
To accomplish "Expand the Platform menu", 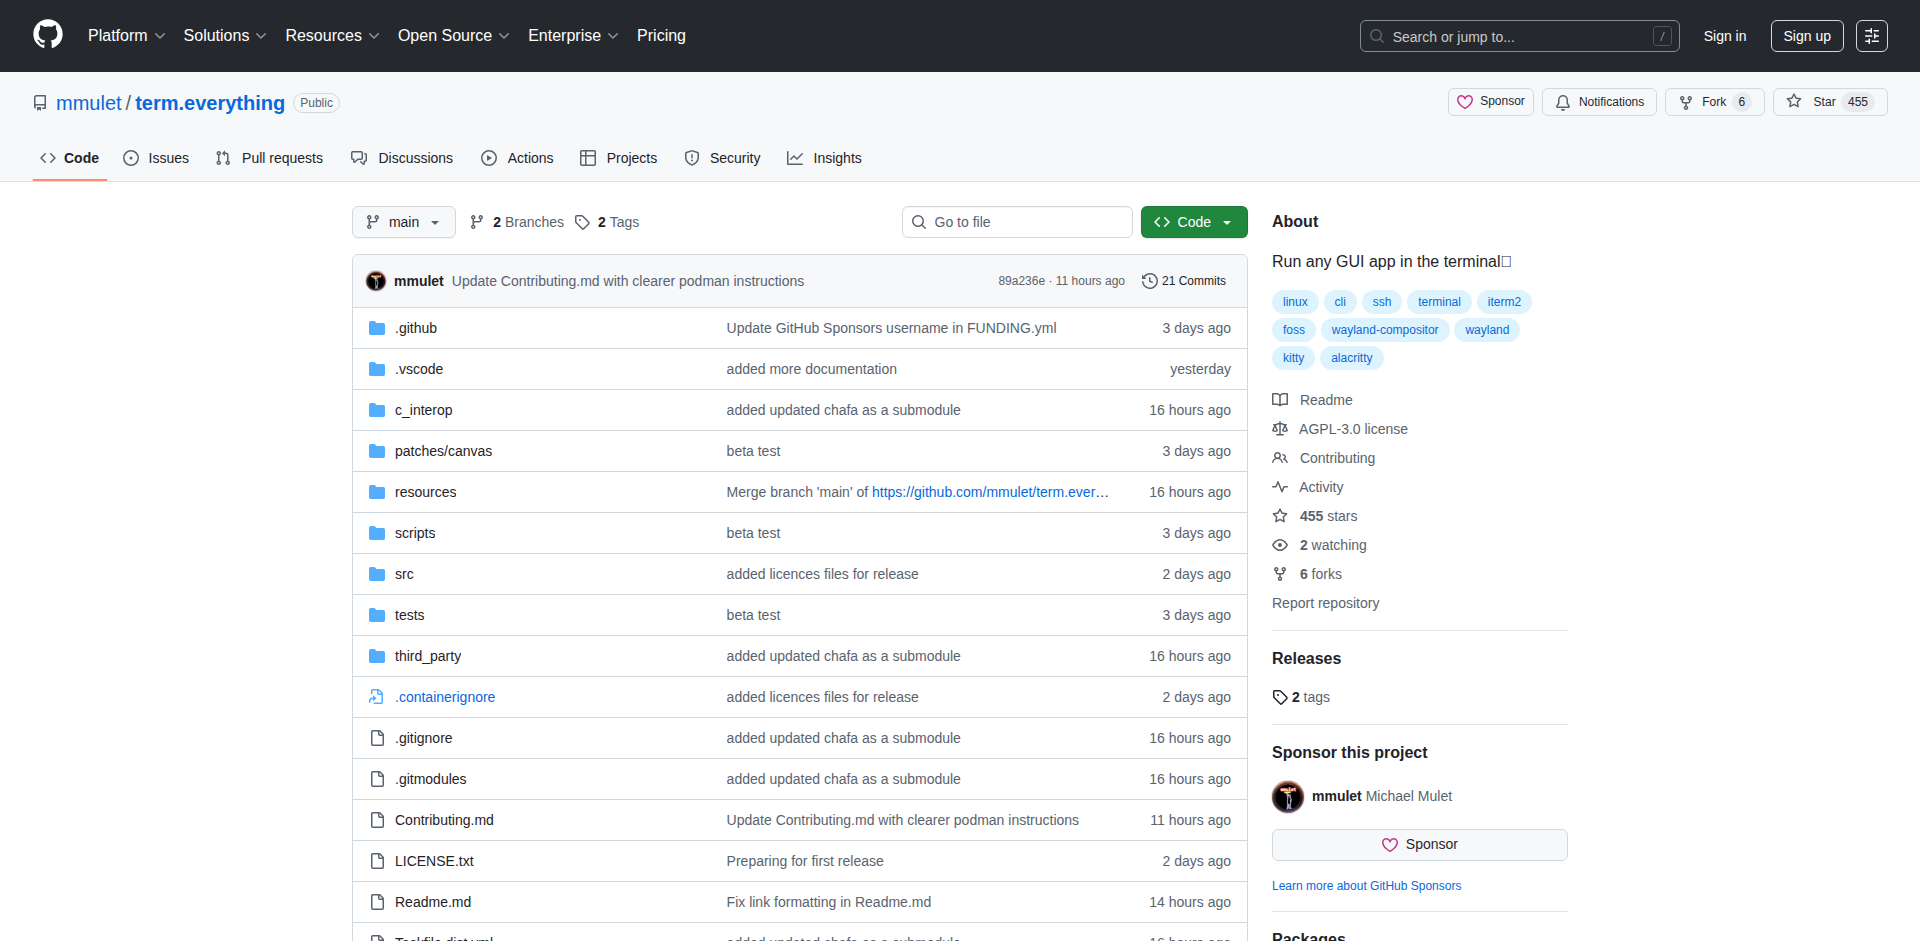I will click(126, 35).
